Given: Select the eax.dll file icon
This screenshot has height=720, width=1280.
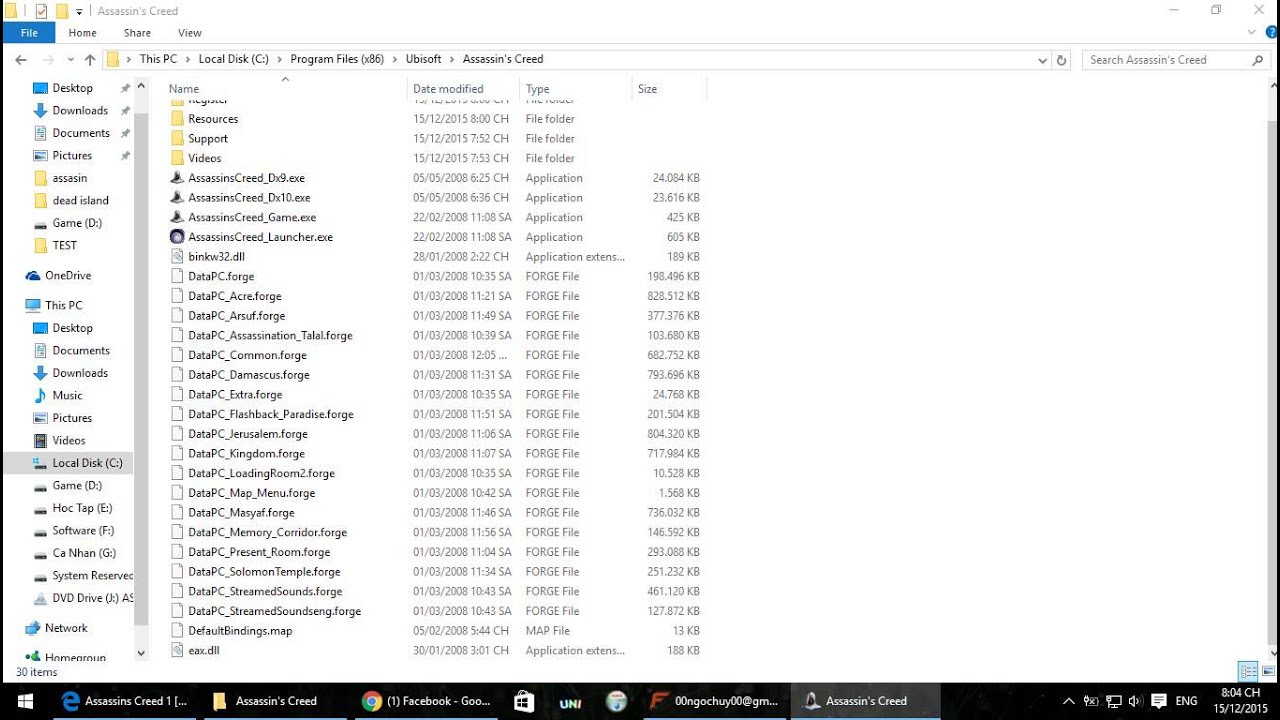Looking at the screenshot, I should (177, 650).
